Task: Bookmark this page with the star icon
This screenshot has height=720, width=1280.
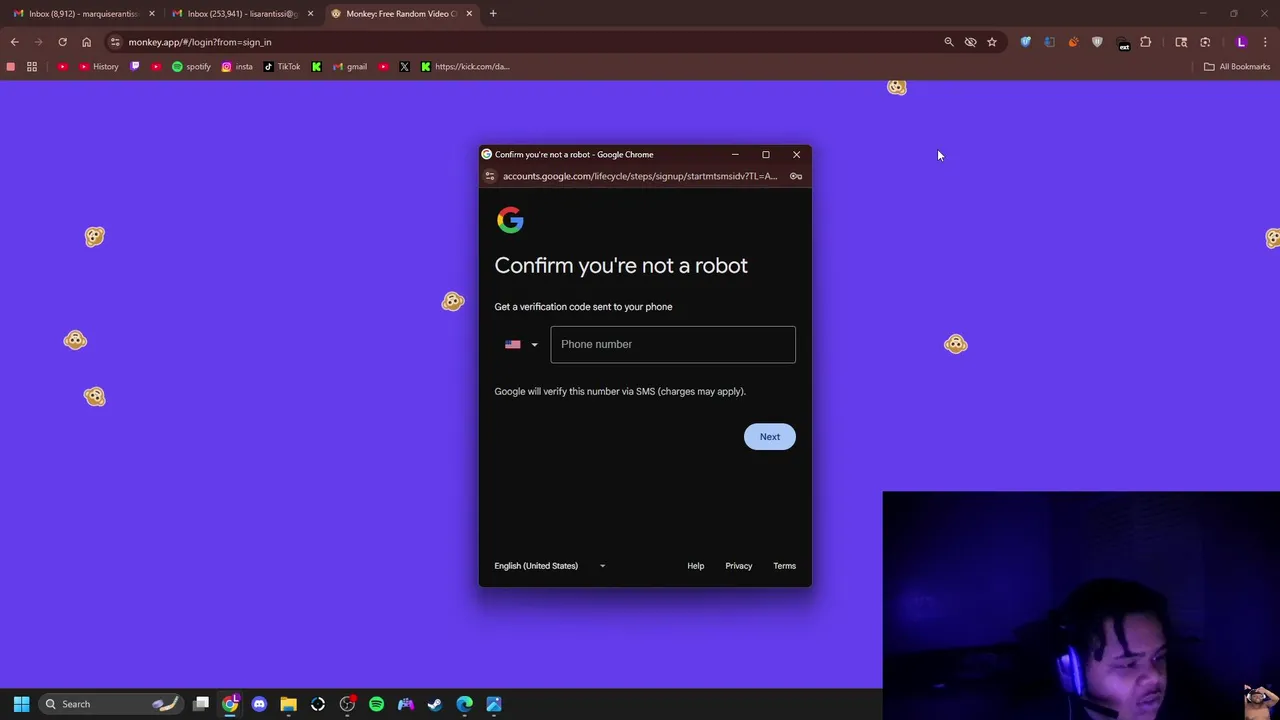Action: pyautogui.click(x=992, y=42)
